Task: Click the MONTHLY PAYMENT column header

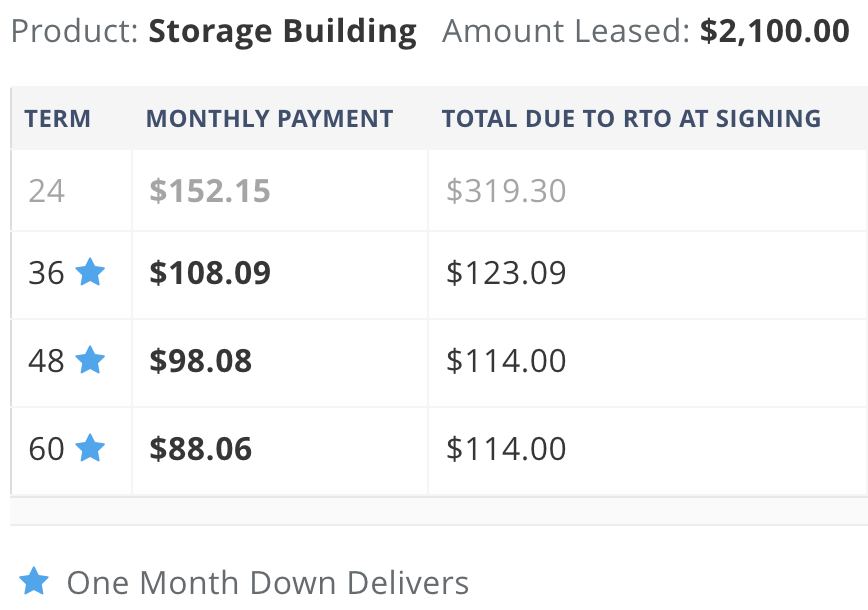Action: (x=270, y=119)
